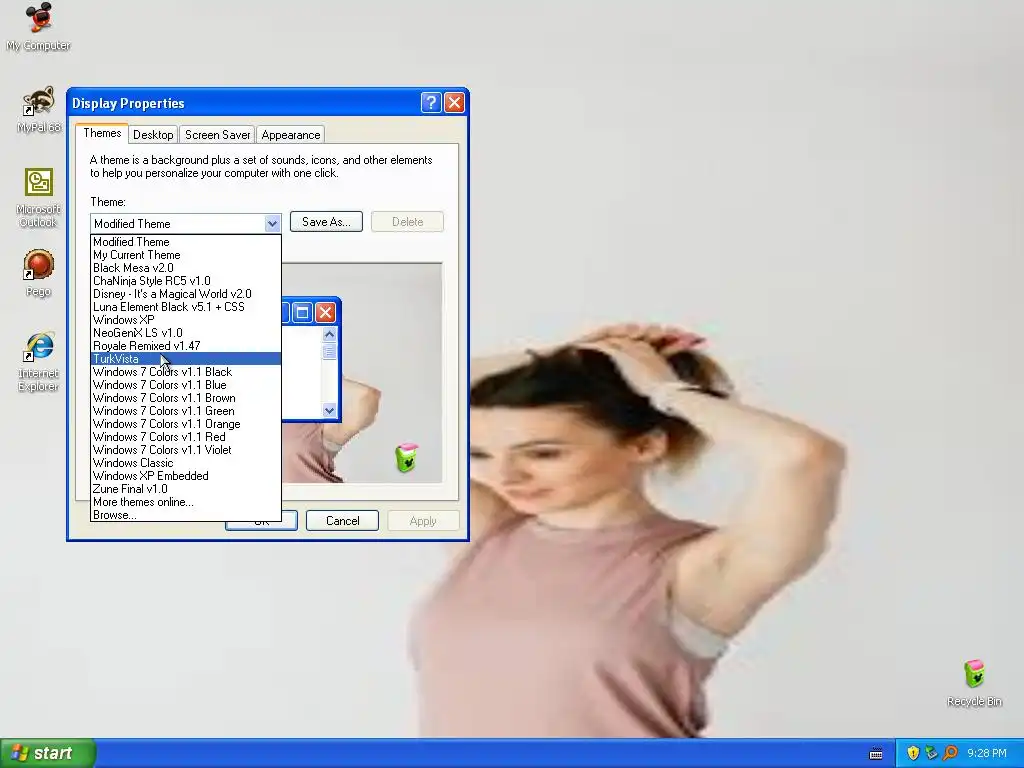Pick Windows 7 Colors v1.1 Blue
This screenshot has height=768, width=1024.
[x=185, y=385]
